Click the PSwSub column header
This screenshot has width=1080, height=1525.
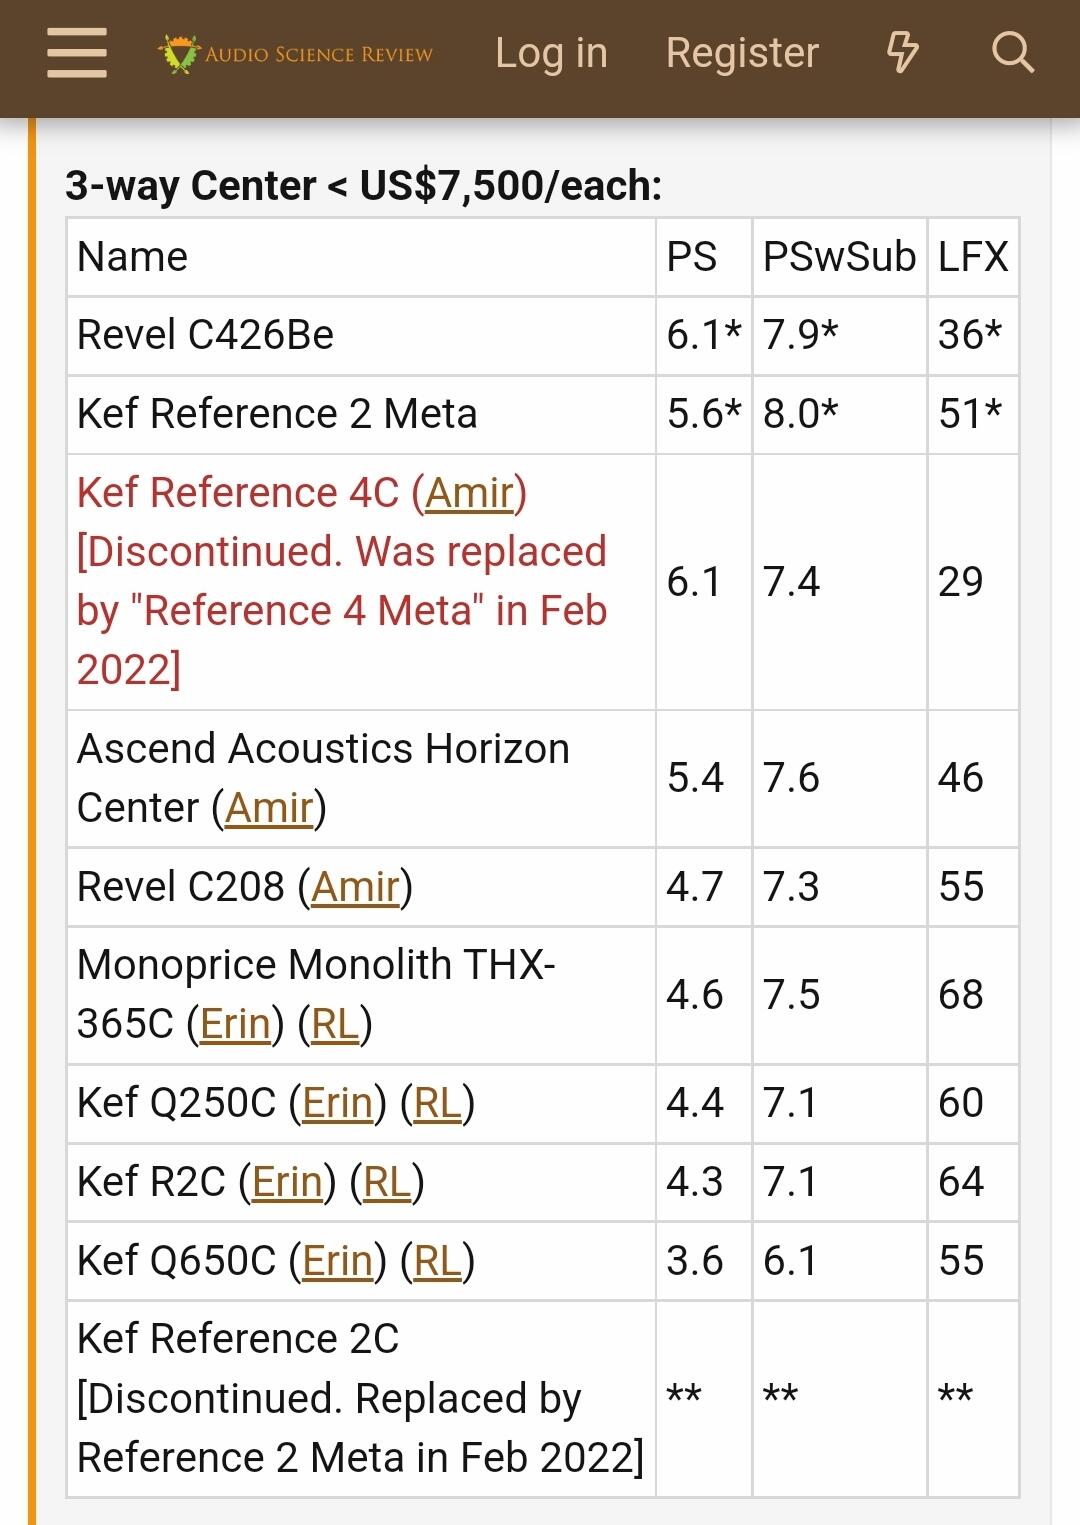point(839,257)
